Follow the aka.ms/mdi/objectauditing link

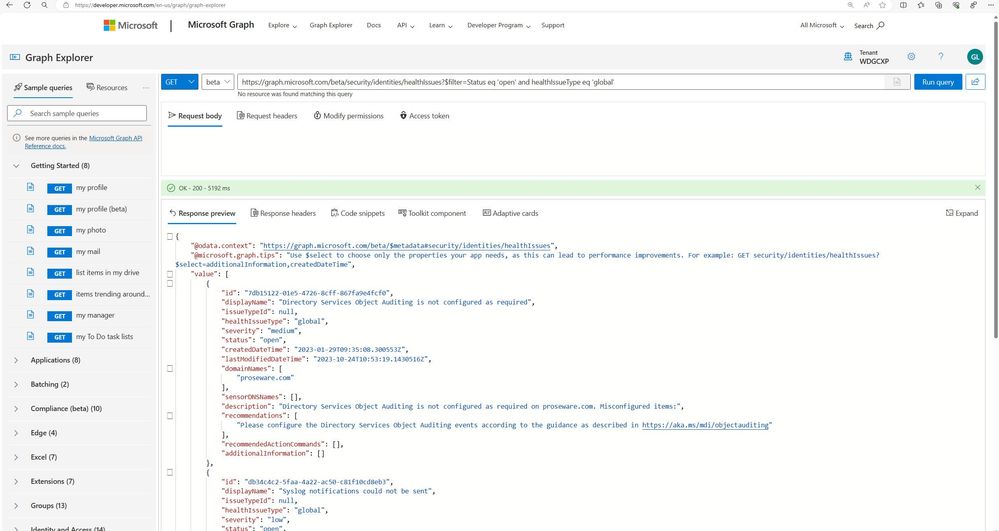point(706,425)
